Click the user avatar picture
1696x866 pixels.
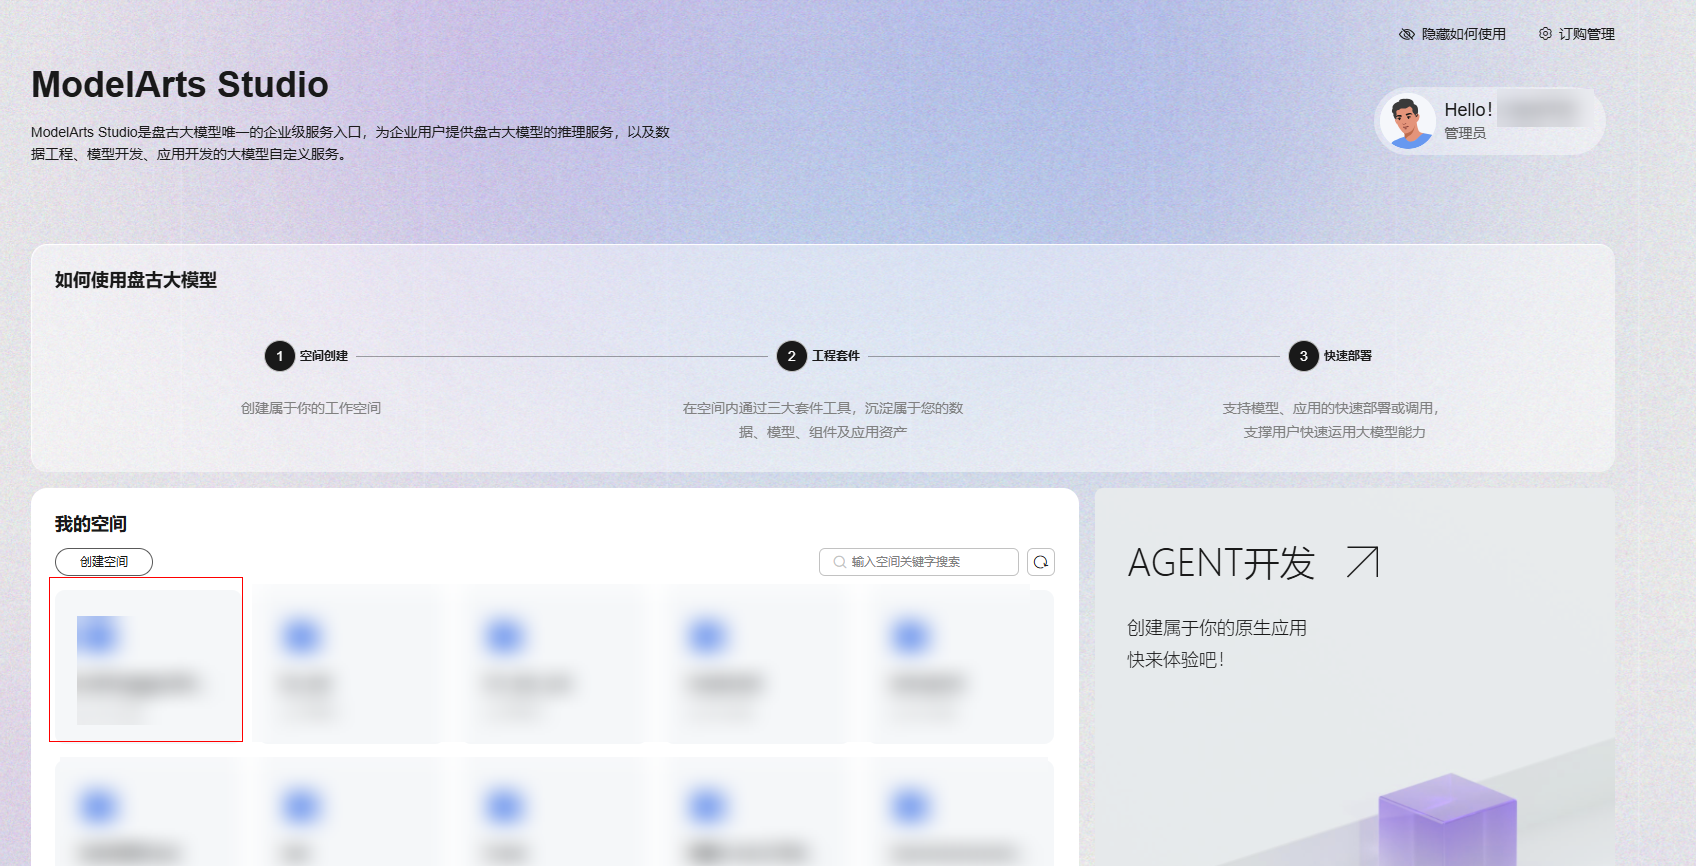click(x=1408, y=121)
